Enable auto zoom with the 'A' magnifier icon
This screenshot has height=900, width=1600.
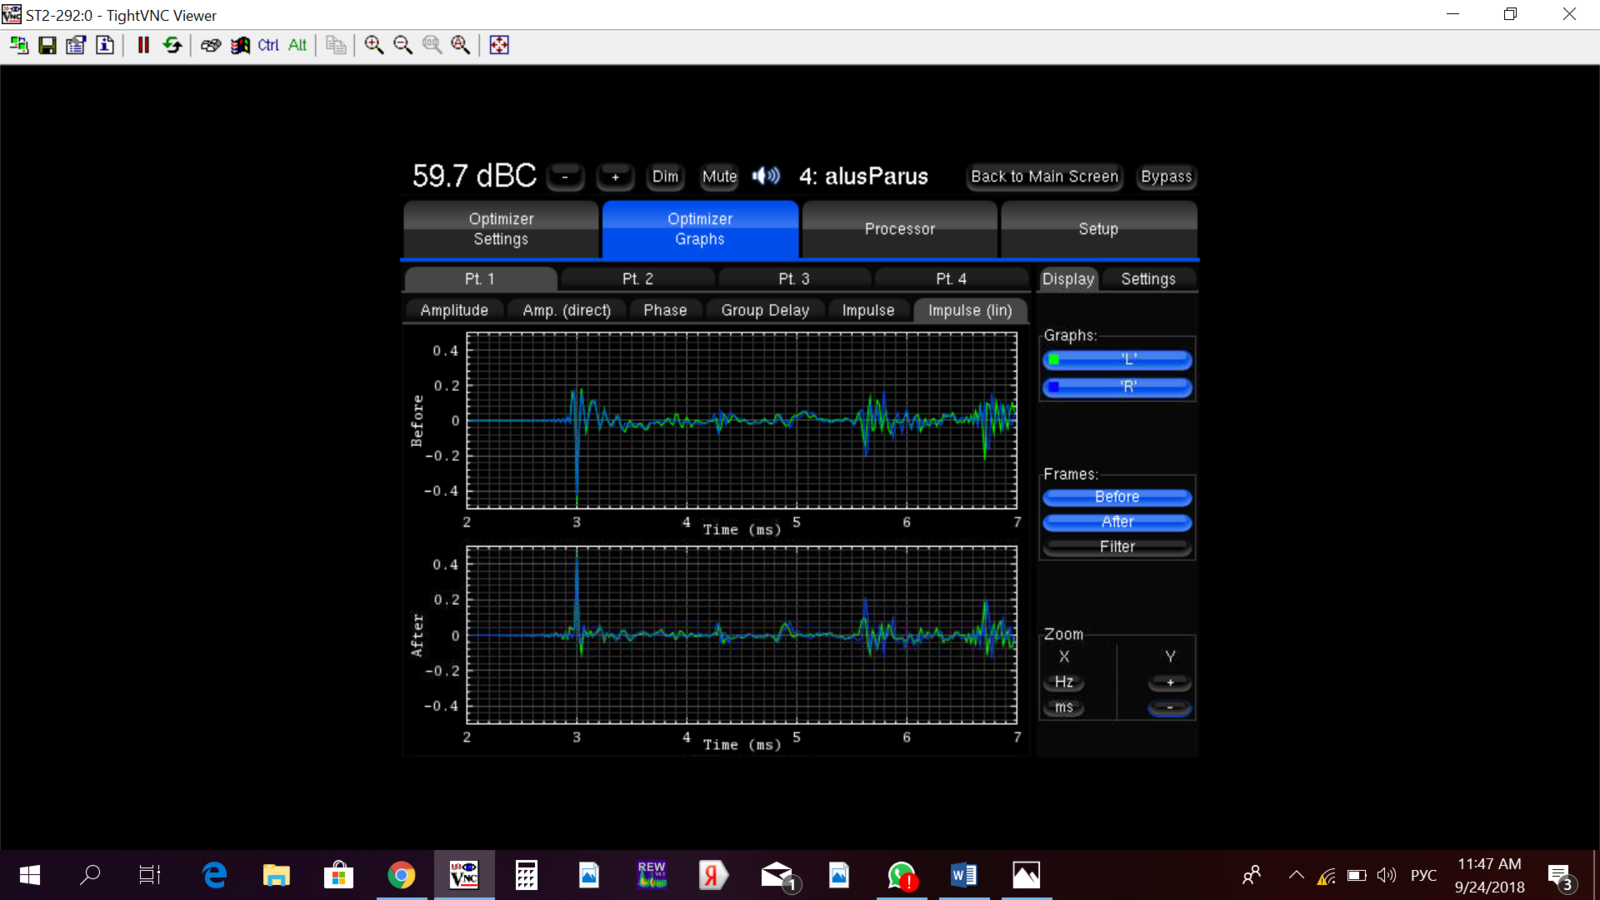(x=461, y=45)
